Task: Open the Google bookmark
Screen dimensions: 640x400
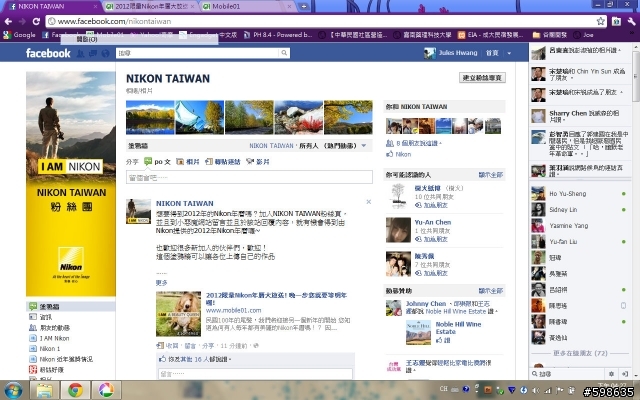Action: [x=20, y=35]
